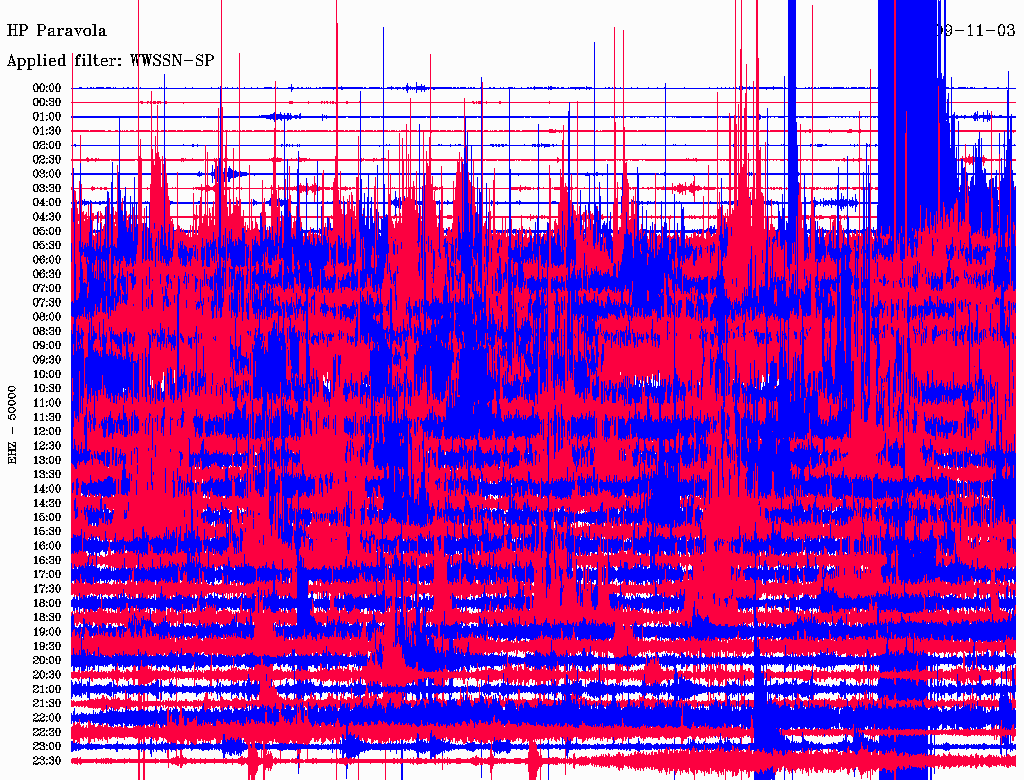Select the 01:30 time row label
Image resolution: width=1024 pixels, height=780 pixels.
click(x=47, y=131)
